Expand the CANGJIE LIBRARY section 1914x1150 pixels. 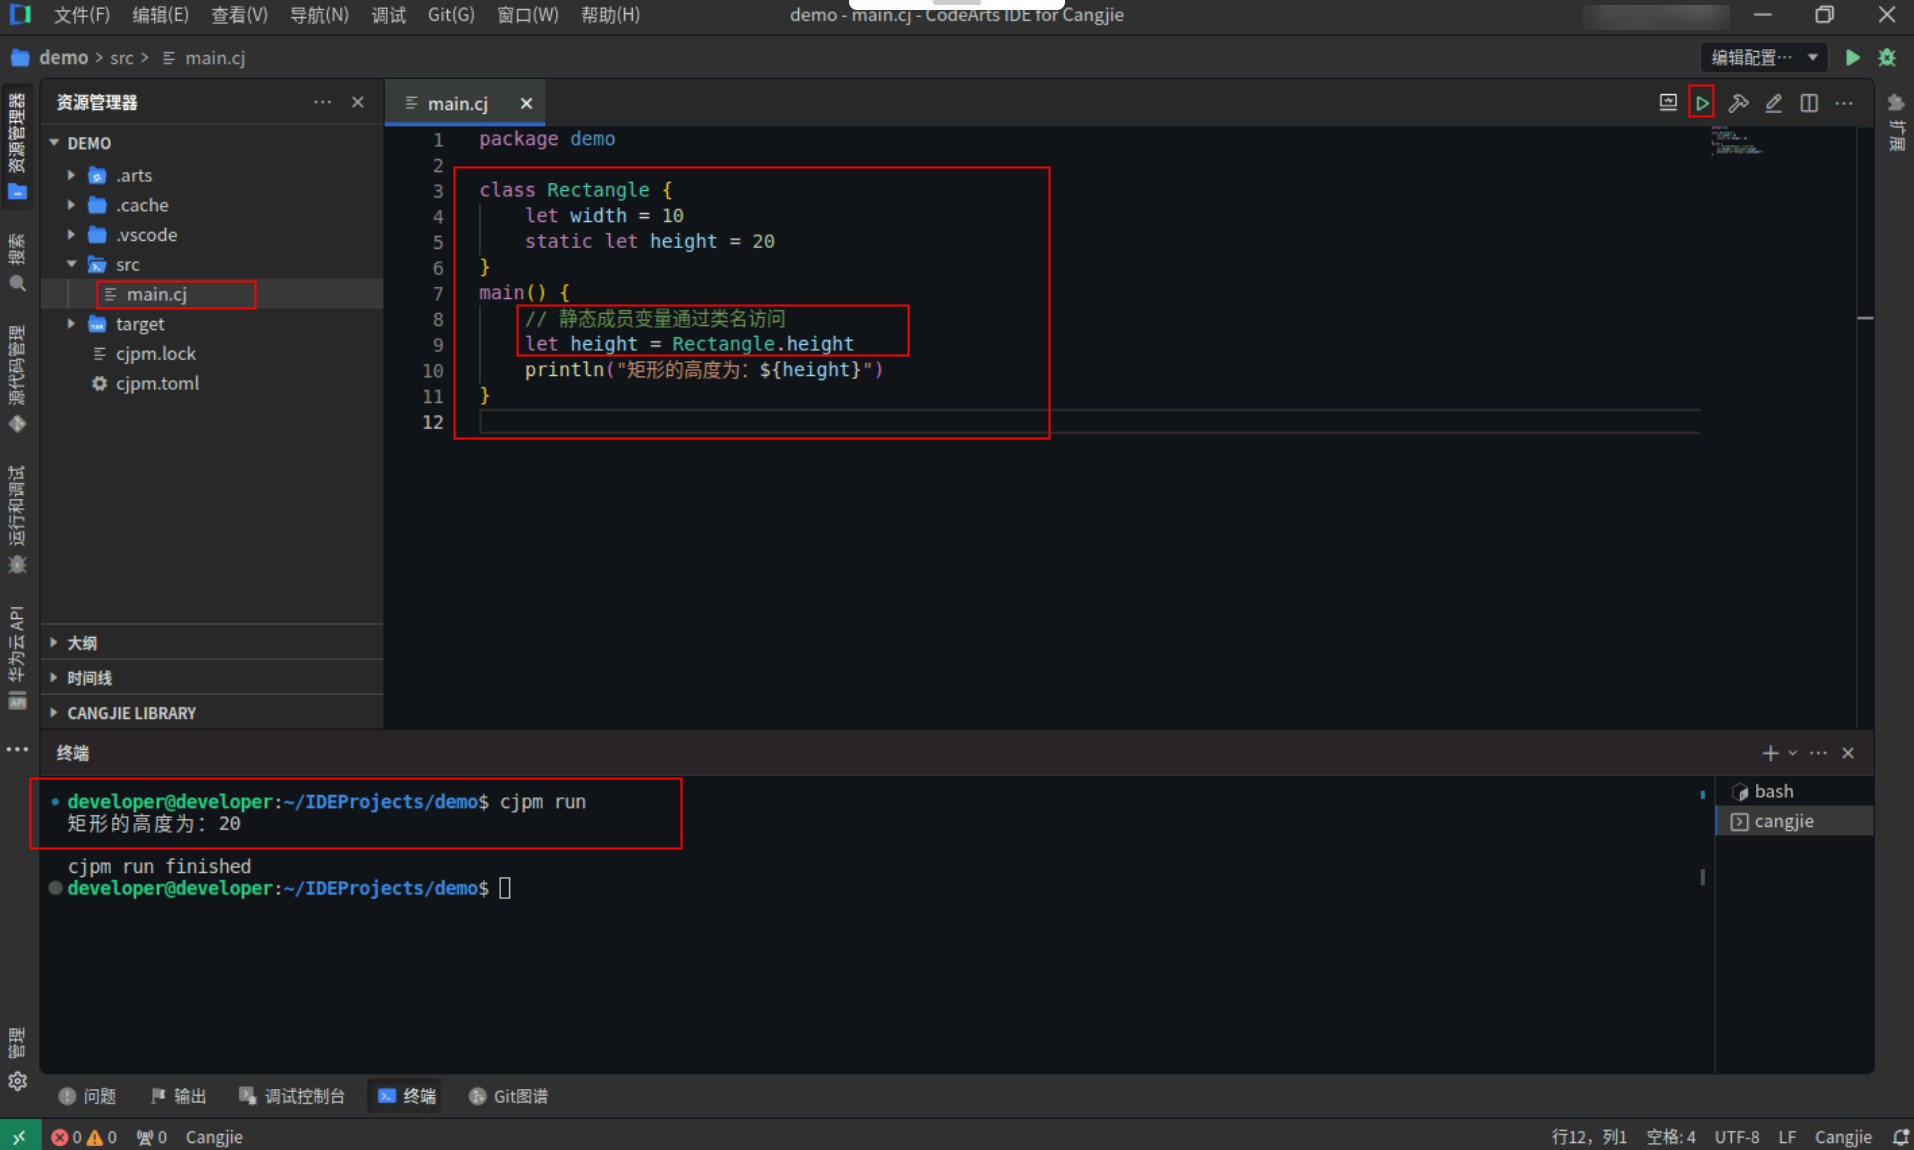pyautogui.click(x=212, y=713)
